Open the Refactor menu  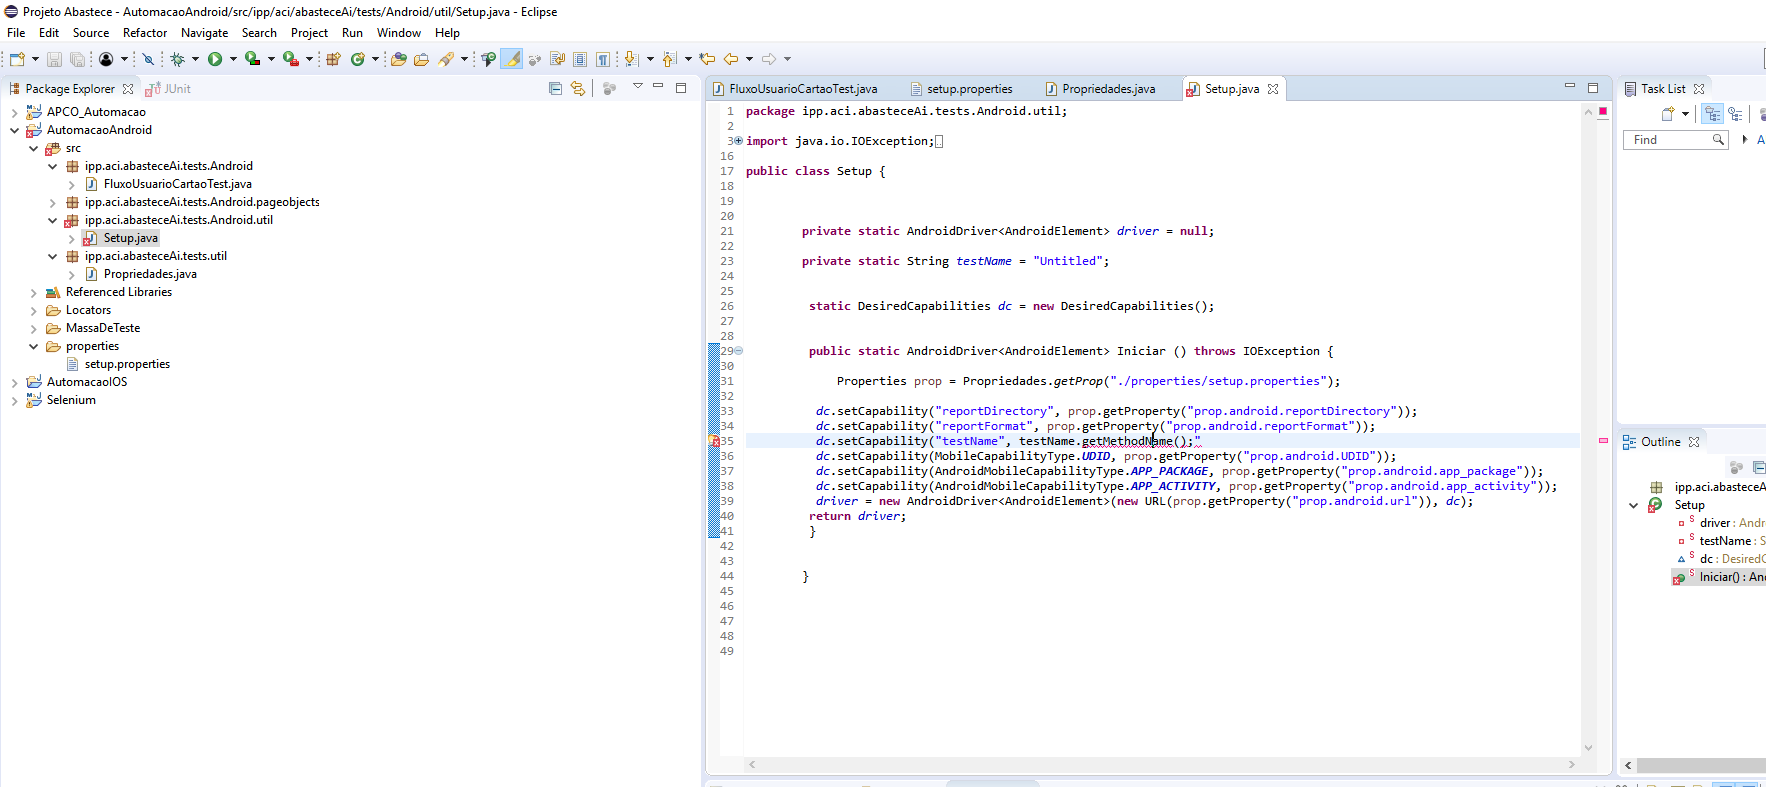point(144,33)
